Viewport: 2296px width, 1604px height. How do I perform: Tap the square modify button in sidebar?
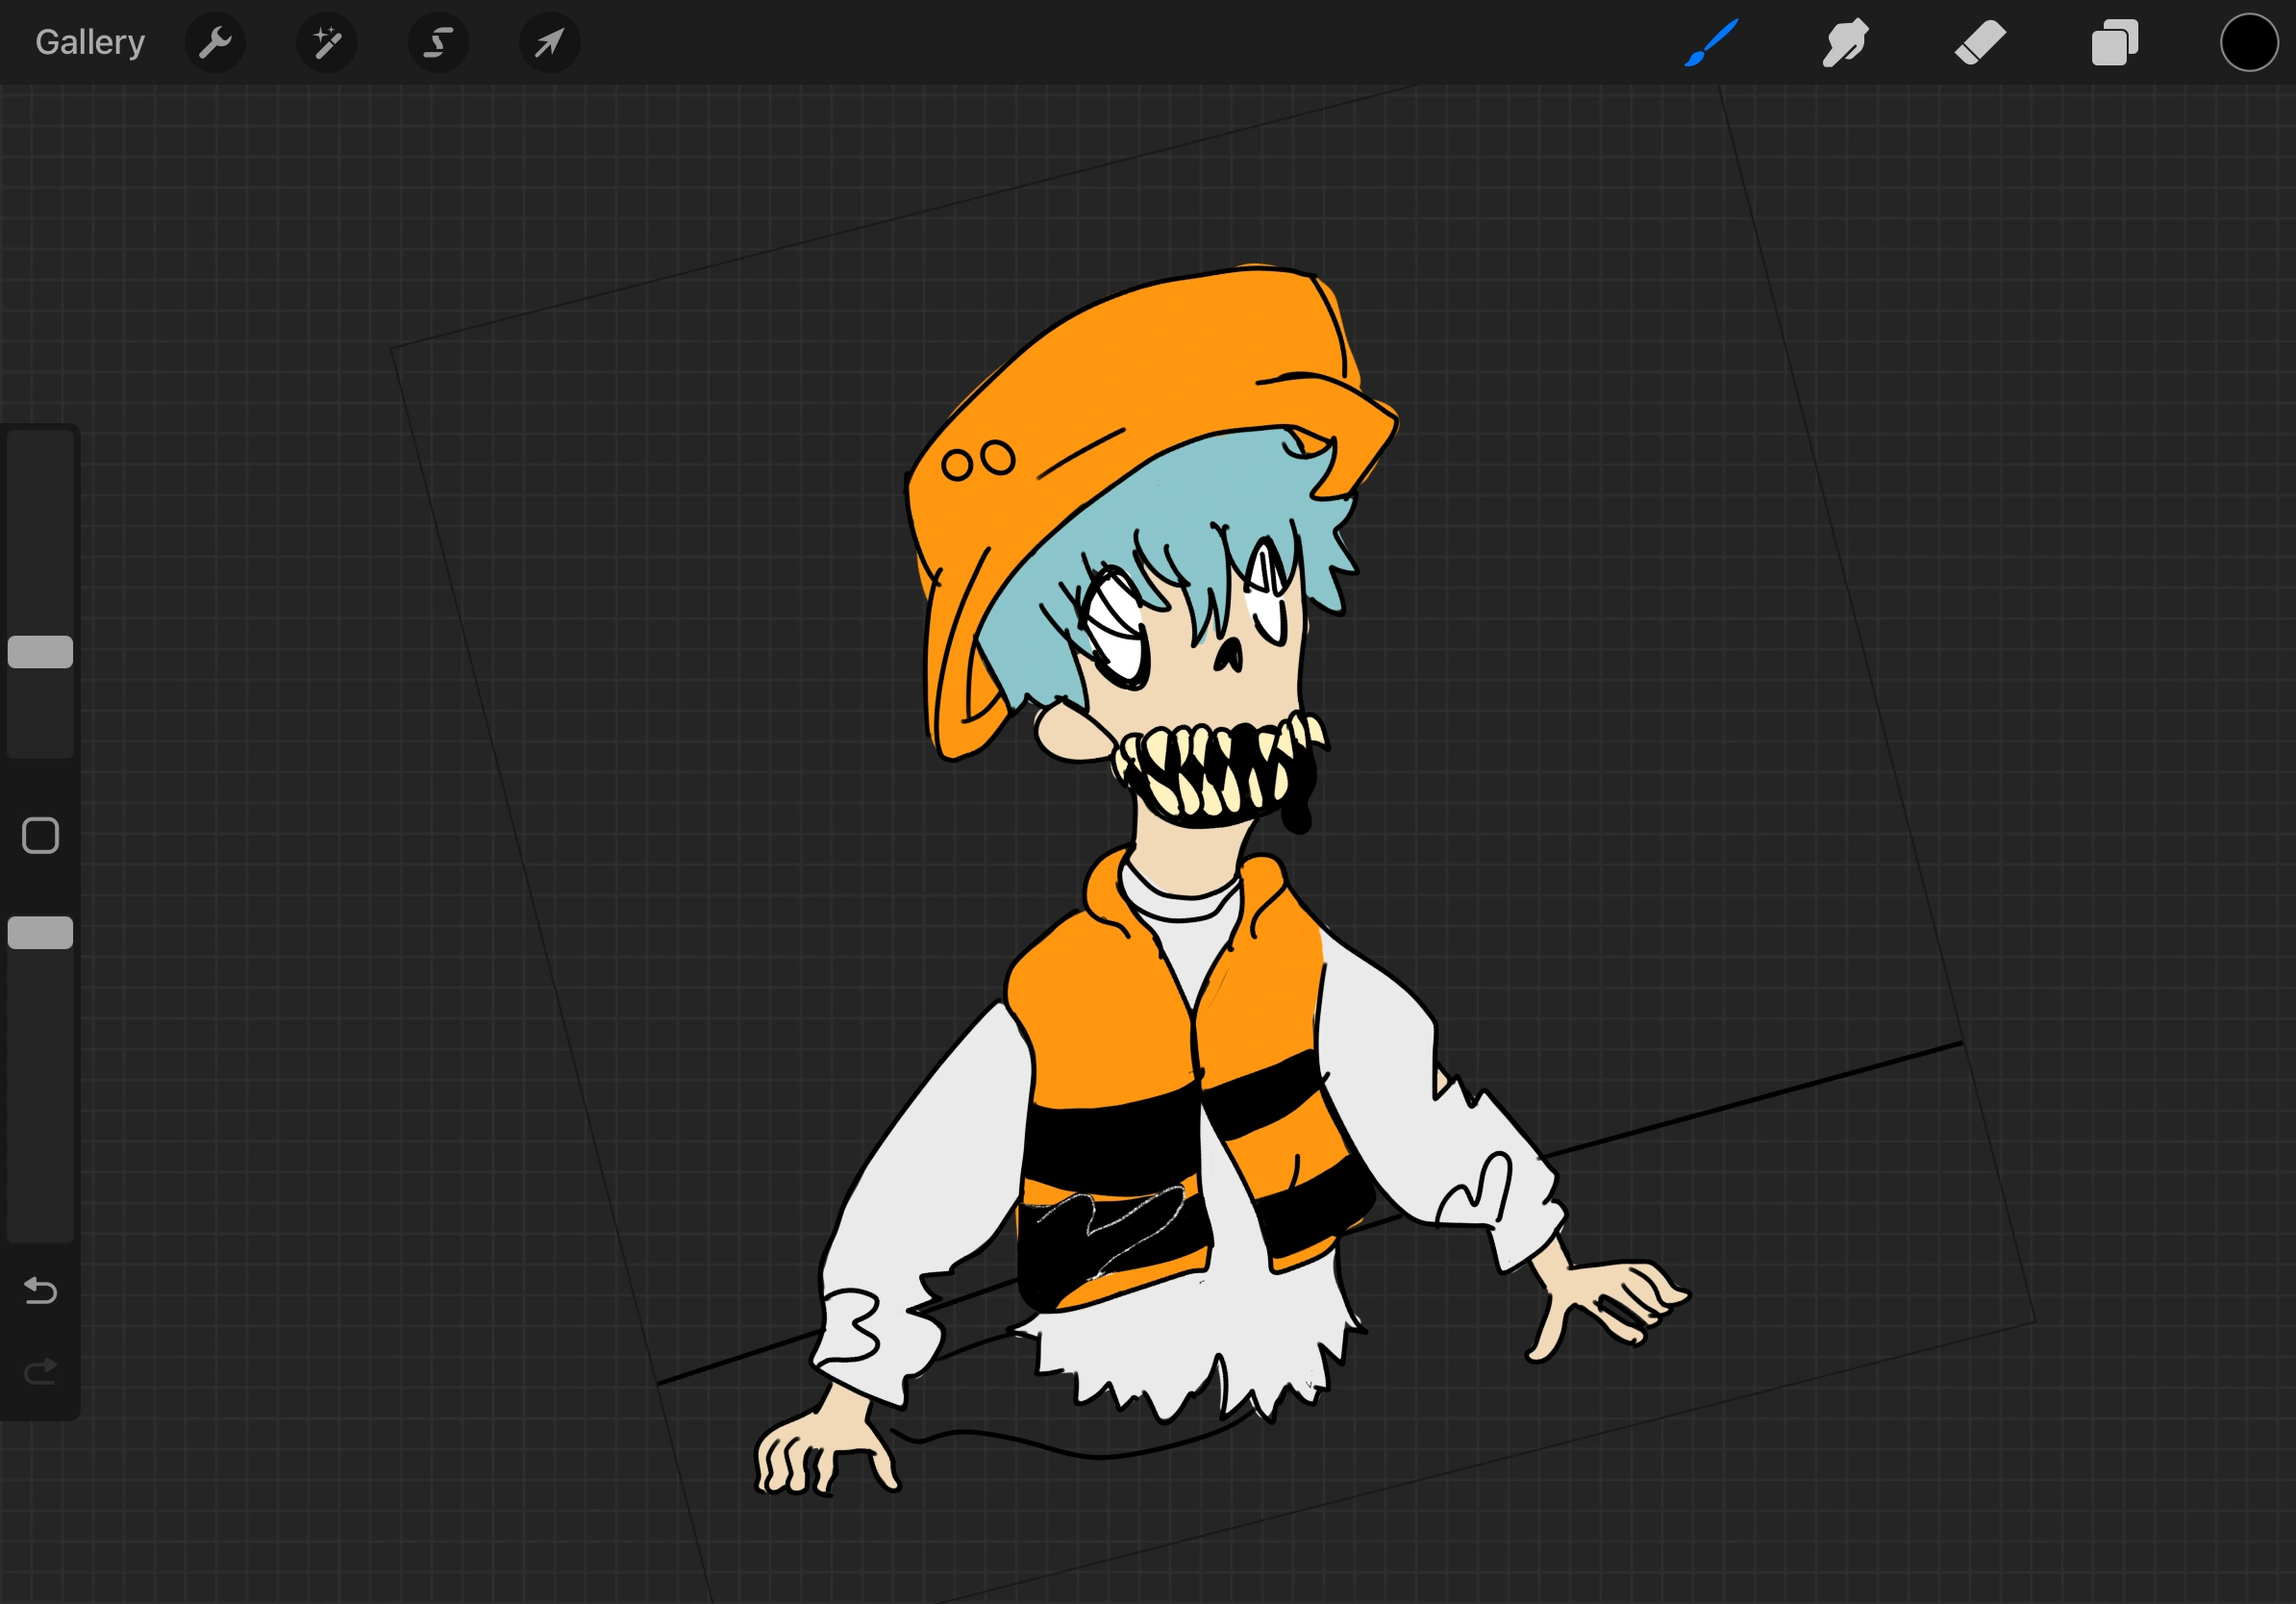pos(40,835)
